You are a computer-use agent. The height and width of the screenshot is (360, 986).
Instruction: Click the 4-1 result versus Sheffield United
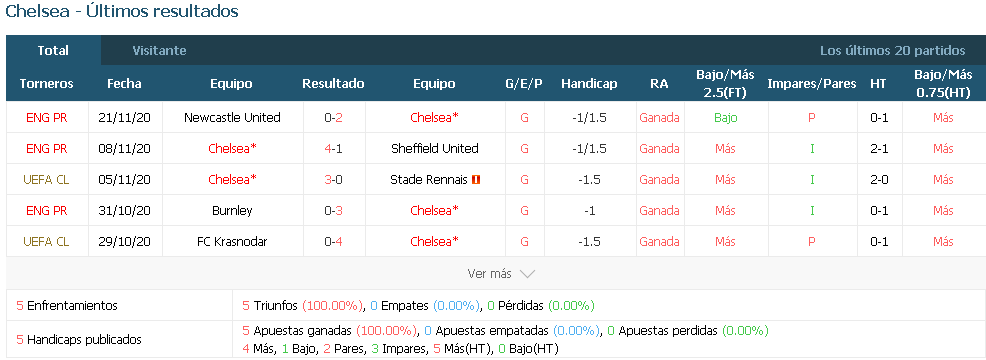(x=333, y=149)
